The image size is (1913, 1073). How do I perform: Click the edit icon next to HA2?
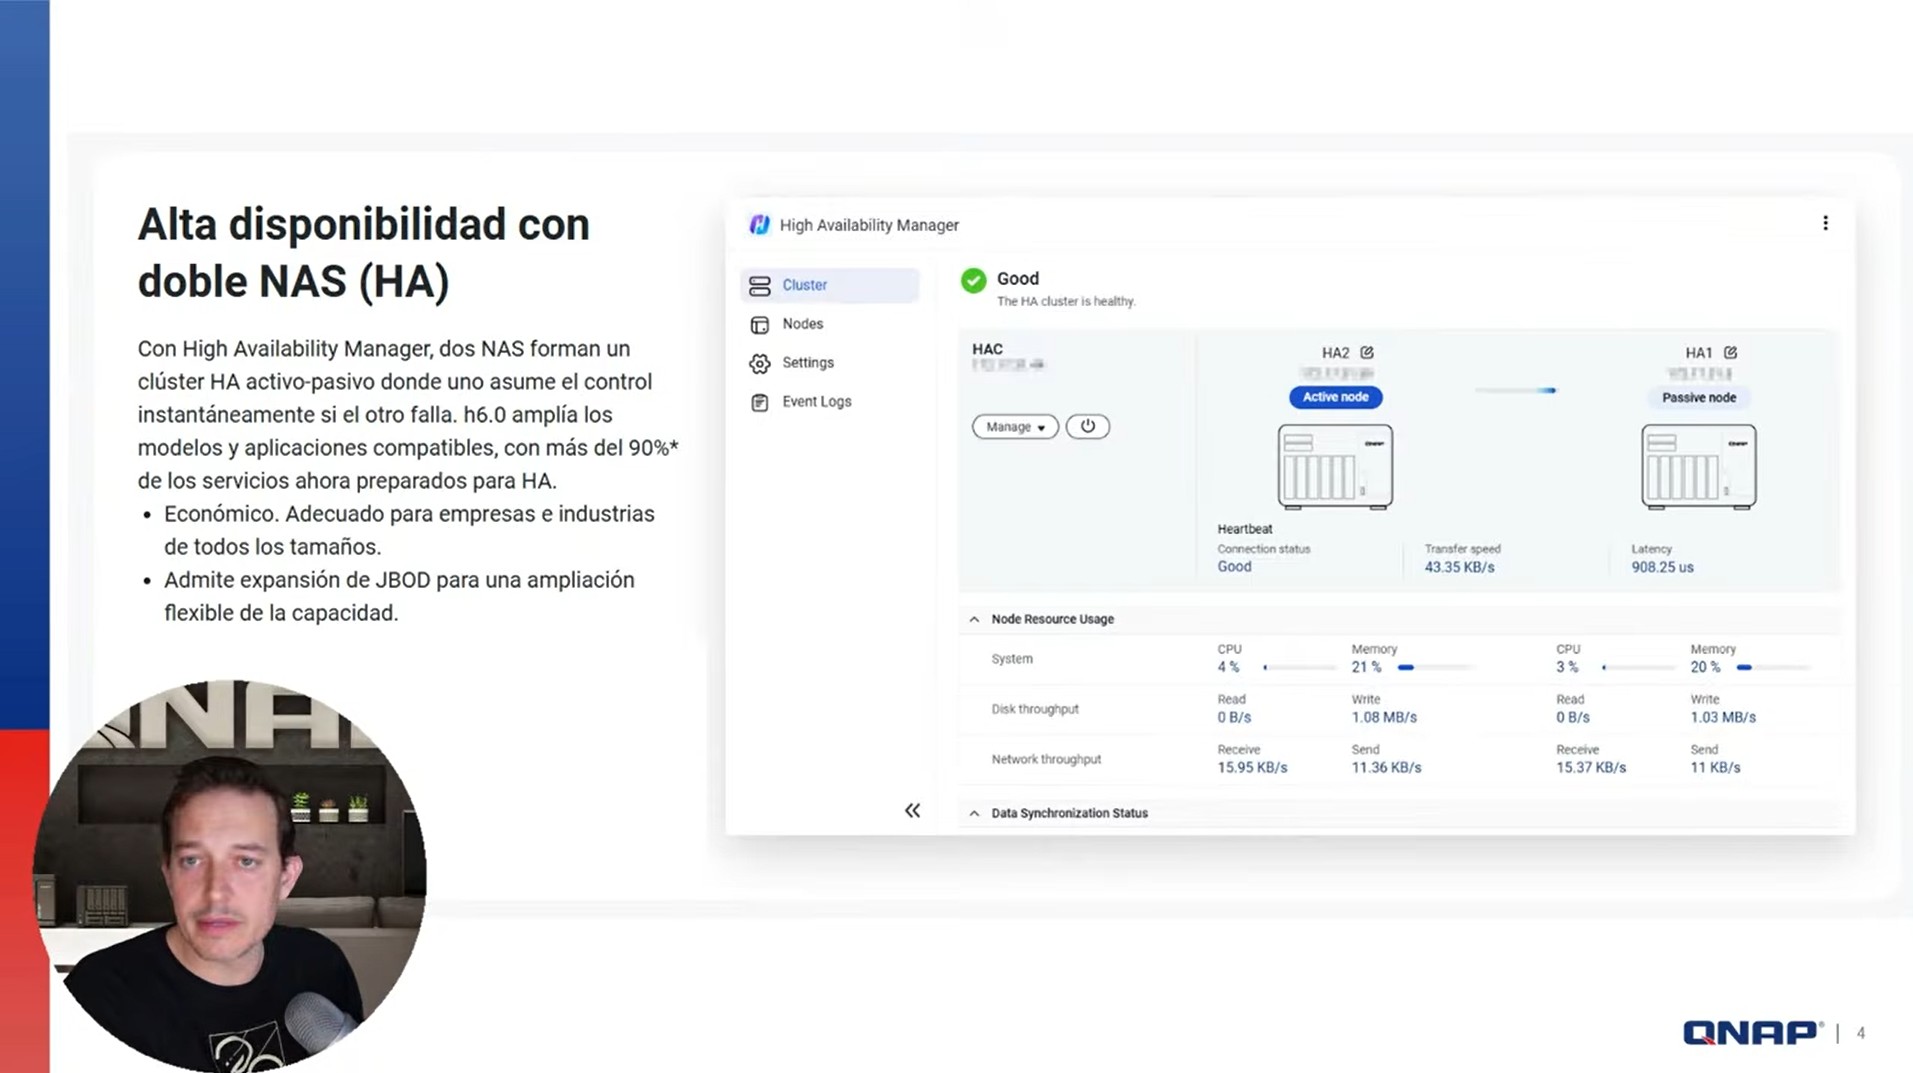[1367, 353]
